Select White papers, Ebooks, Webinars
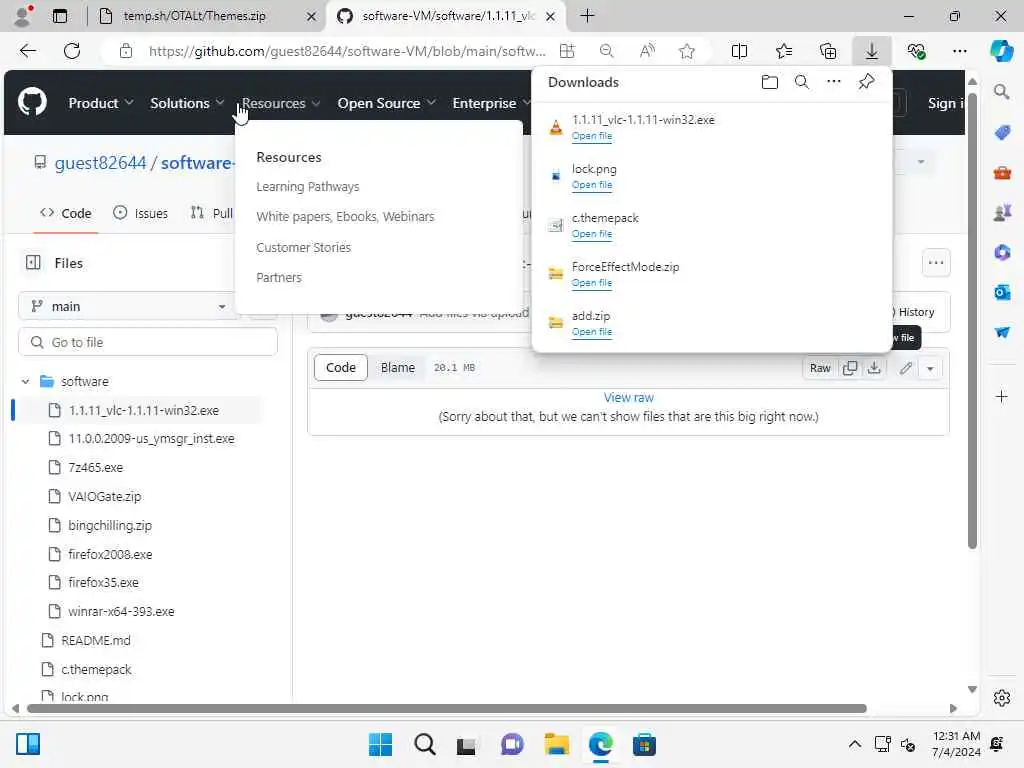 tap(345, 217)
